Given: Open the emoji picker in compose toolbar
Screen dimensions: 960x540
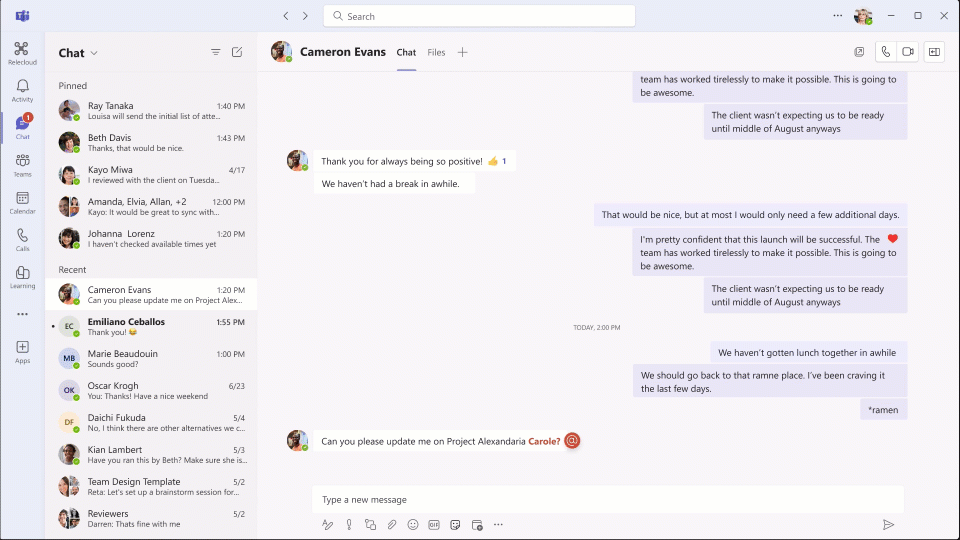Looking at the screenshot, I should click(x=413, y=524).
